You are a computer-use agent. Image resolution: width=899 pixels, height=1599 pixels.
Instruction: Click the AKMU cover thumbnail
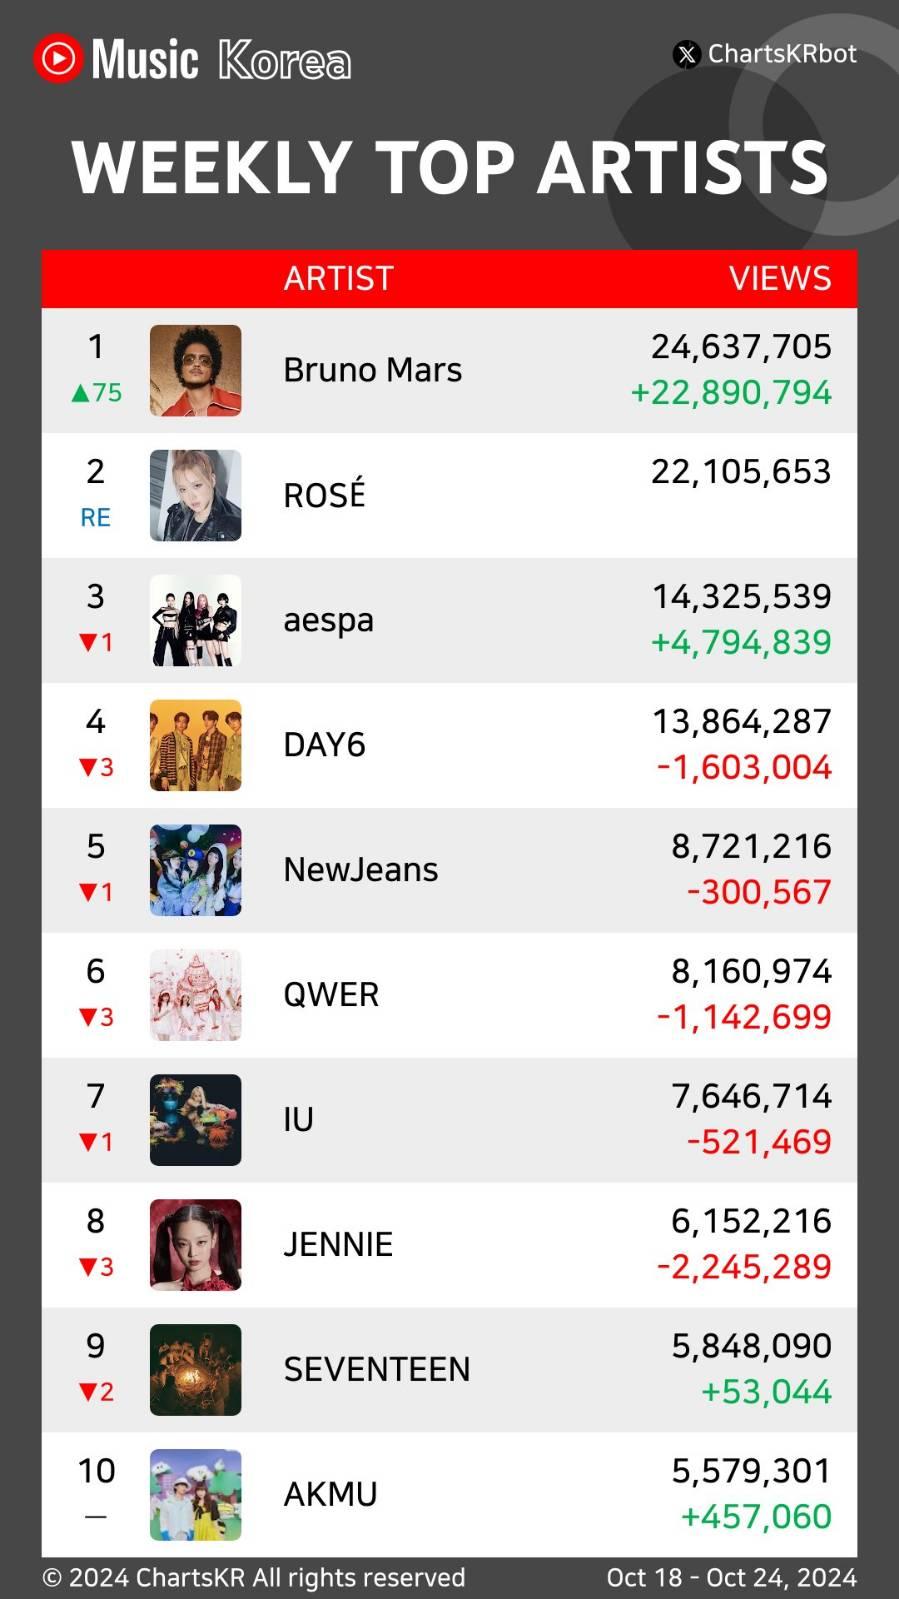click(196, 1495)
